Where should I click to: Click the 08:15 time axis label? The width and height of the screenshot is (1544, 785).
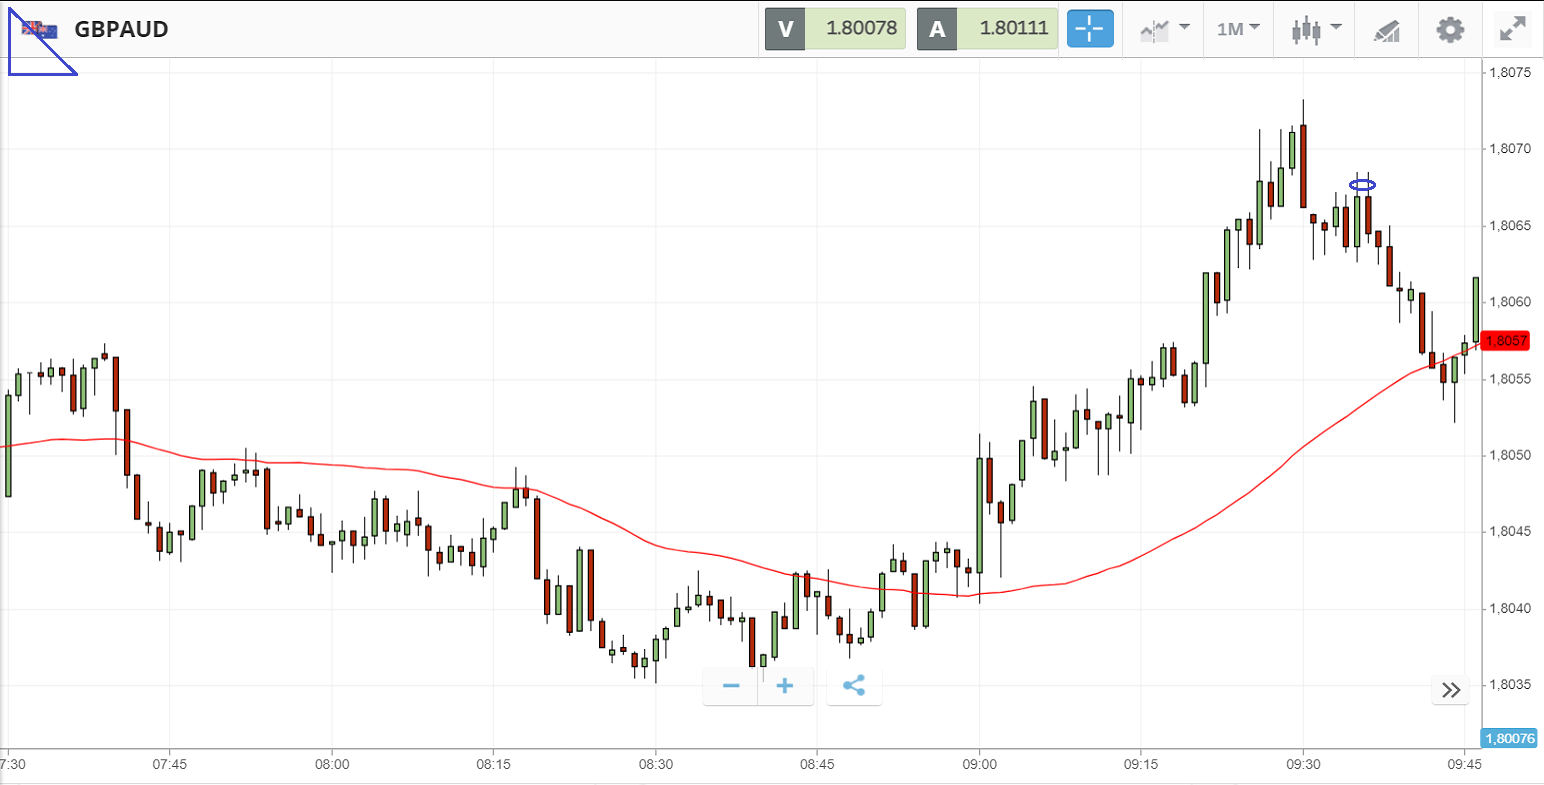(x=494, y=764)
